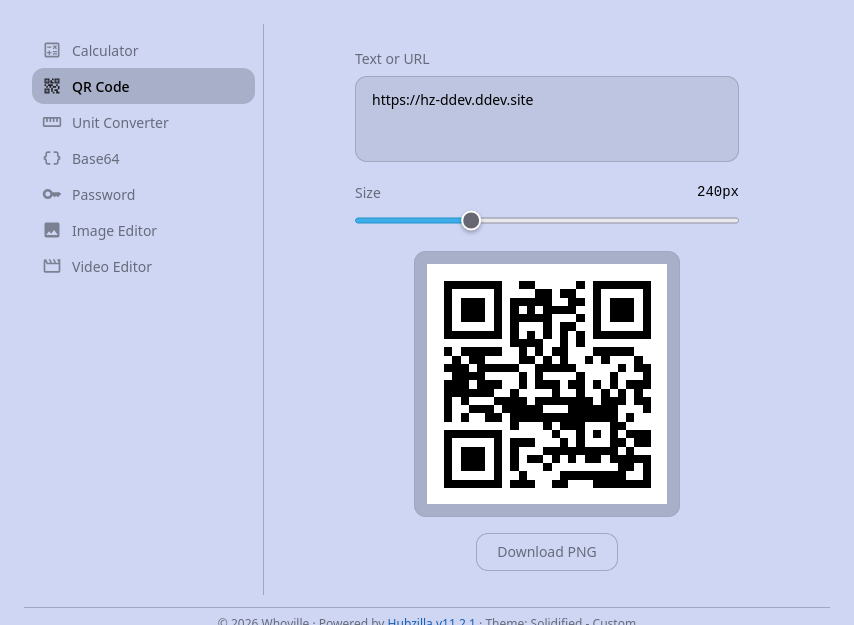The width and height of the screenshot is (854, 625).
Task: Click the Image Editor picture icon
Action: 52,230
